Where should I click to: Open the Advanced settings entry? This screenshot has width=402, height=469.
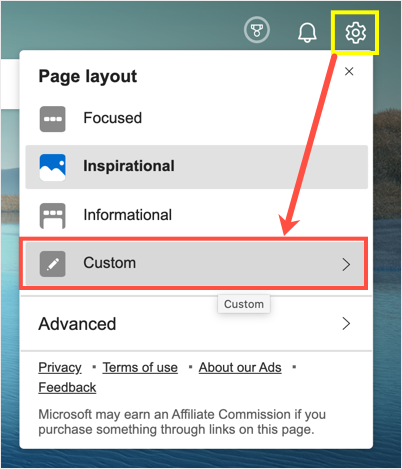pyautogui.click(x=196, y=324)
